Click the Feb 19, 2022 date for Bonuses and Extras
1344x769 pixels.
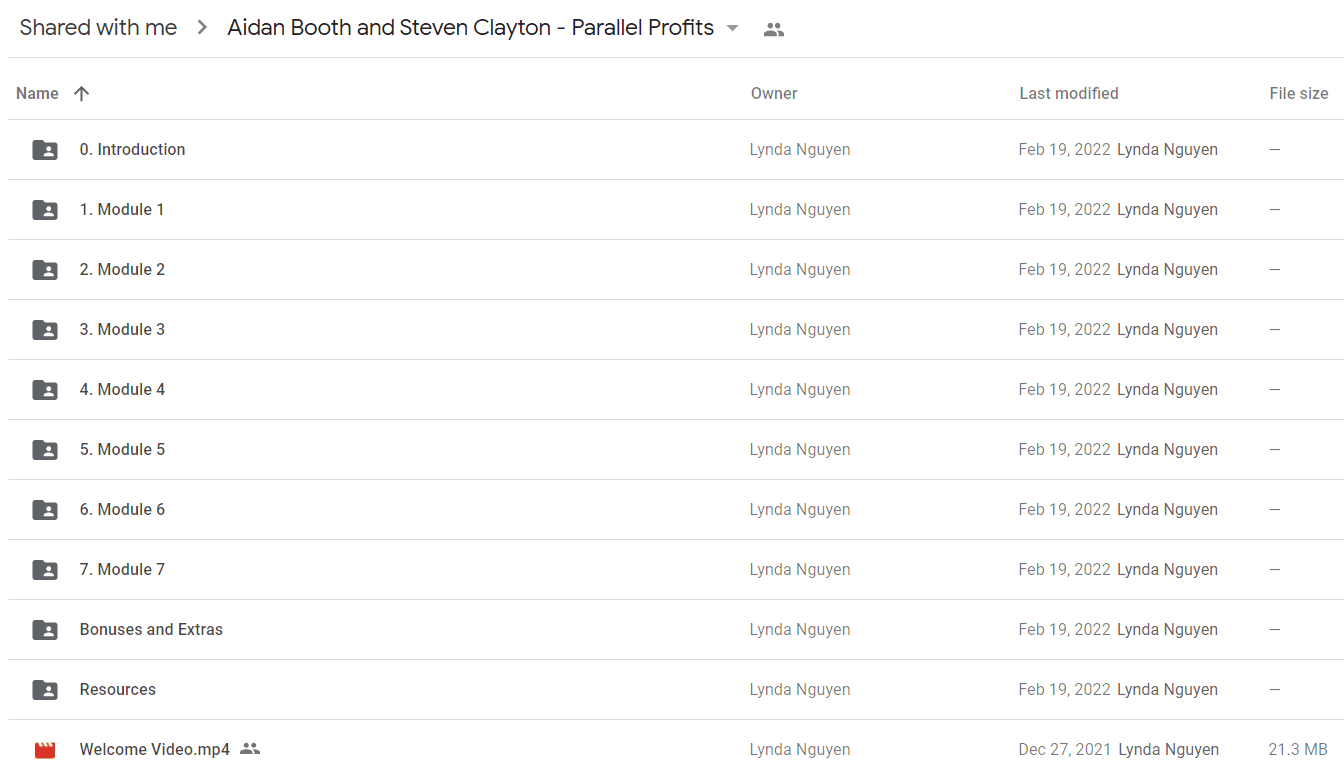coord(1064,629)
